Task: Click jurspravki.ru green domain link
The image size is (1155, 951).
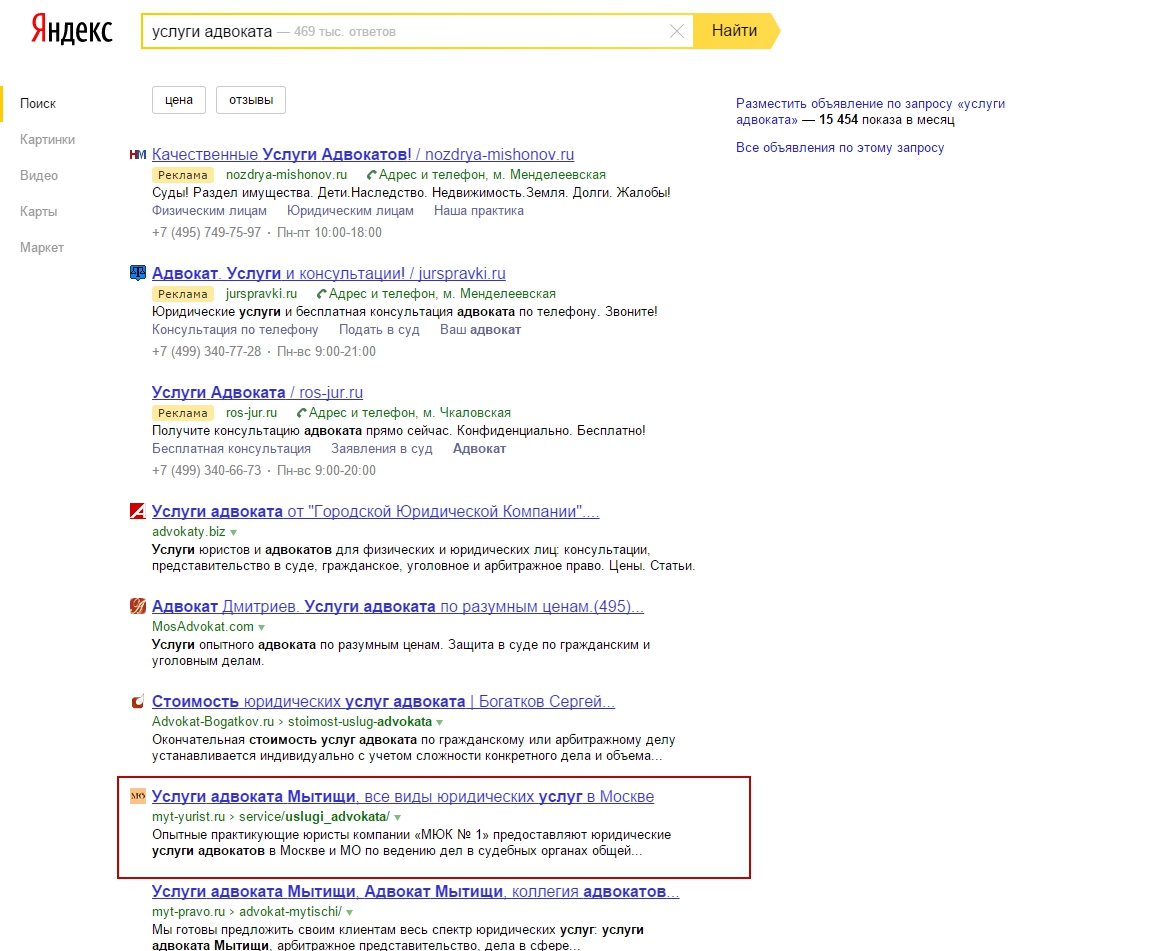Action: (x=261, y=294)
